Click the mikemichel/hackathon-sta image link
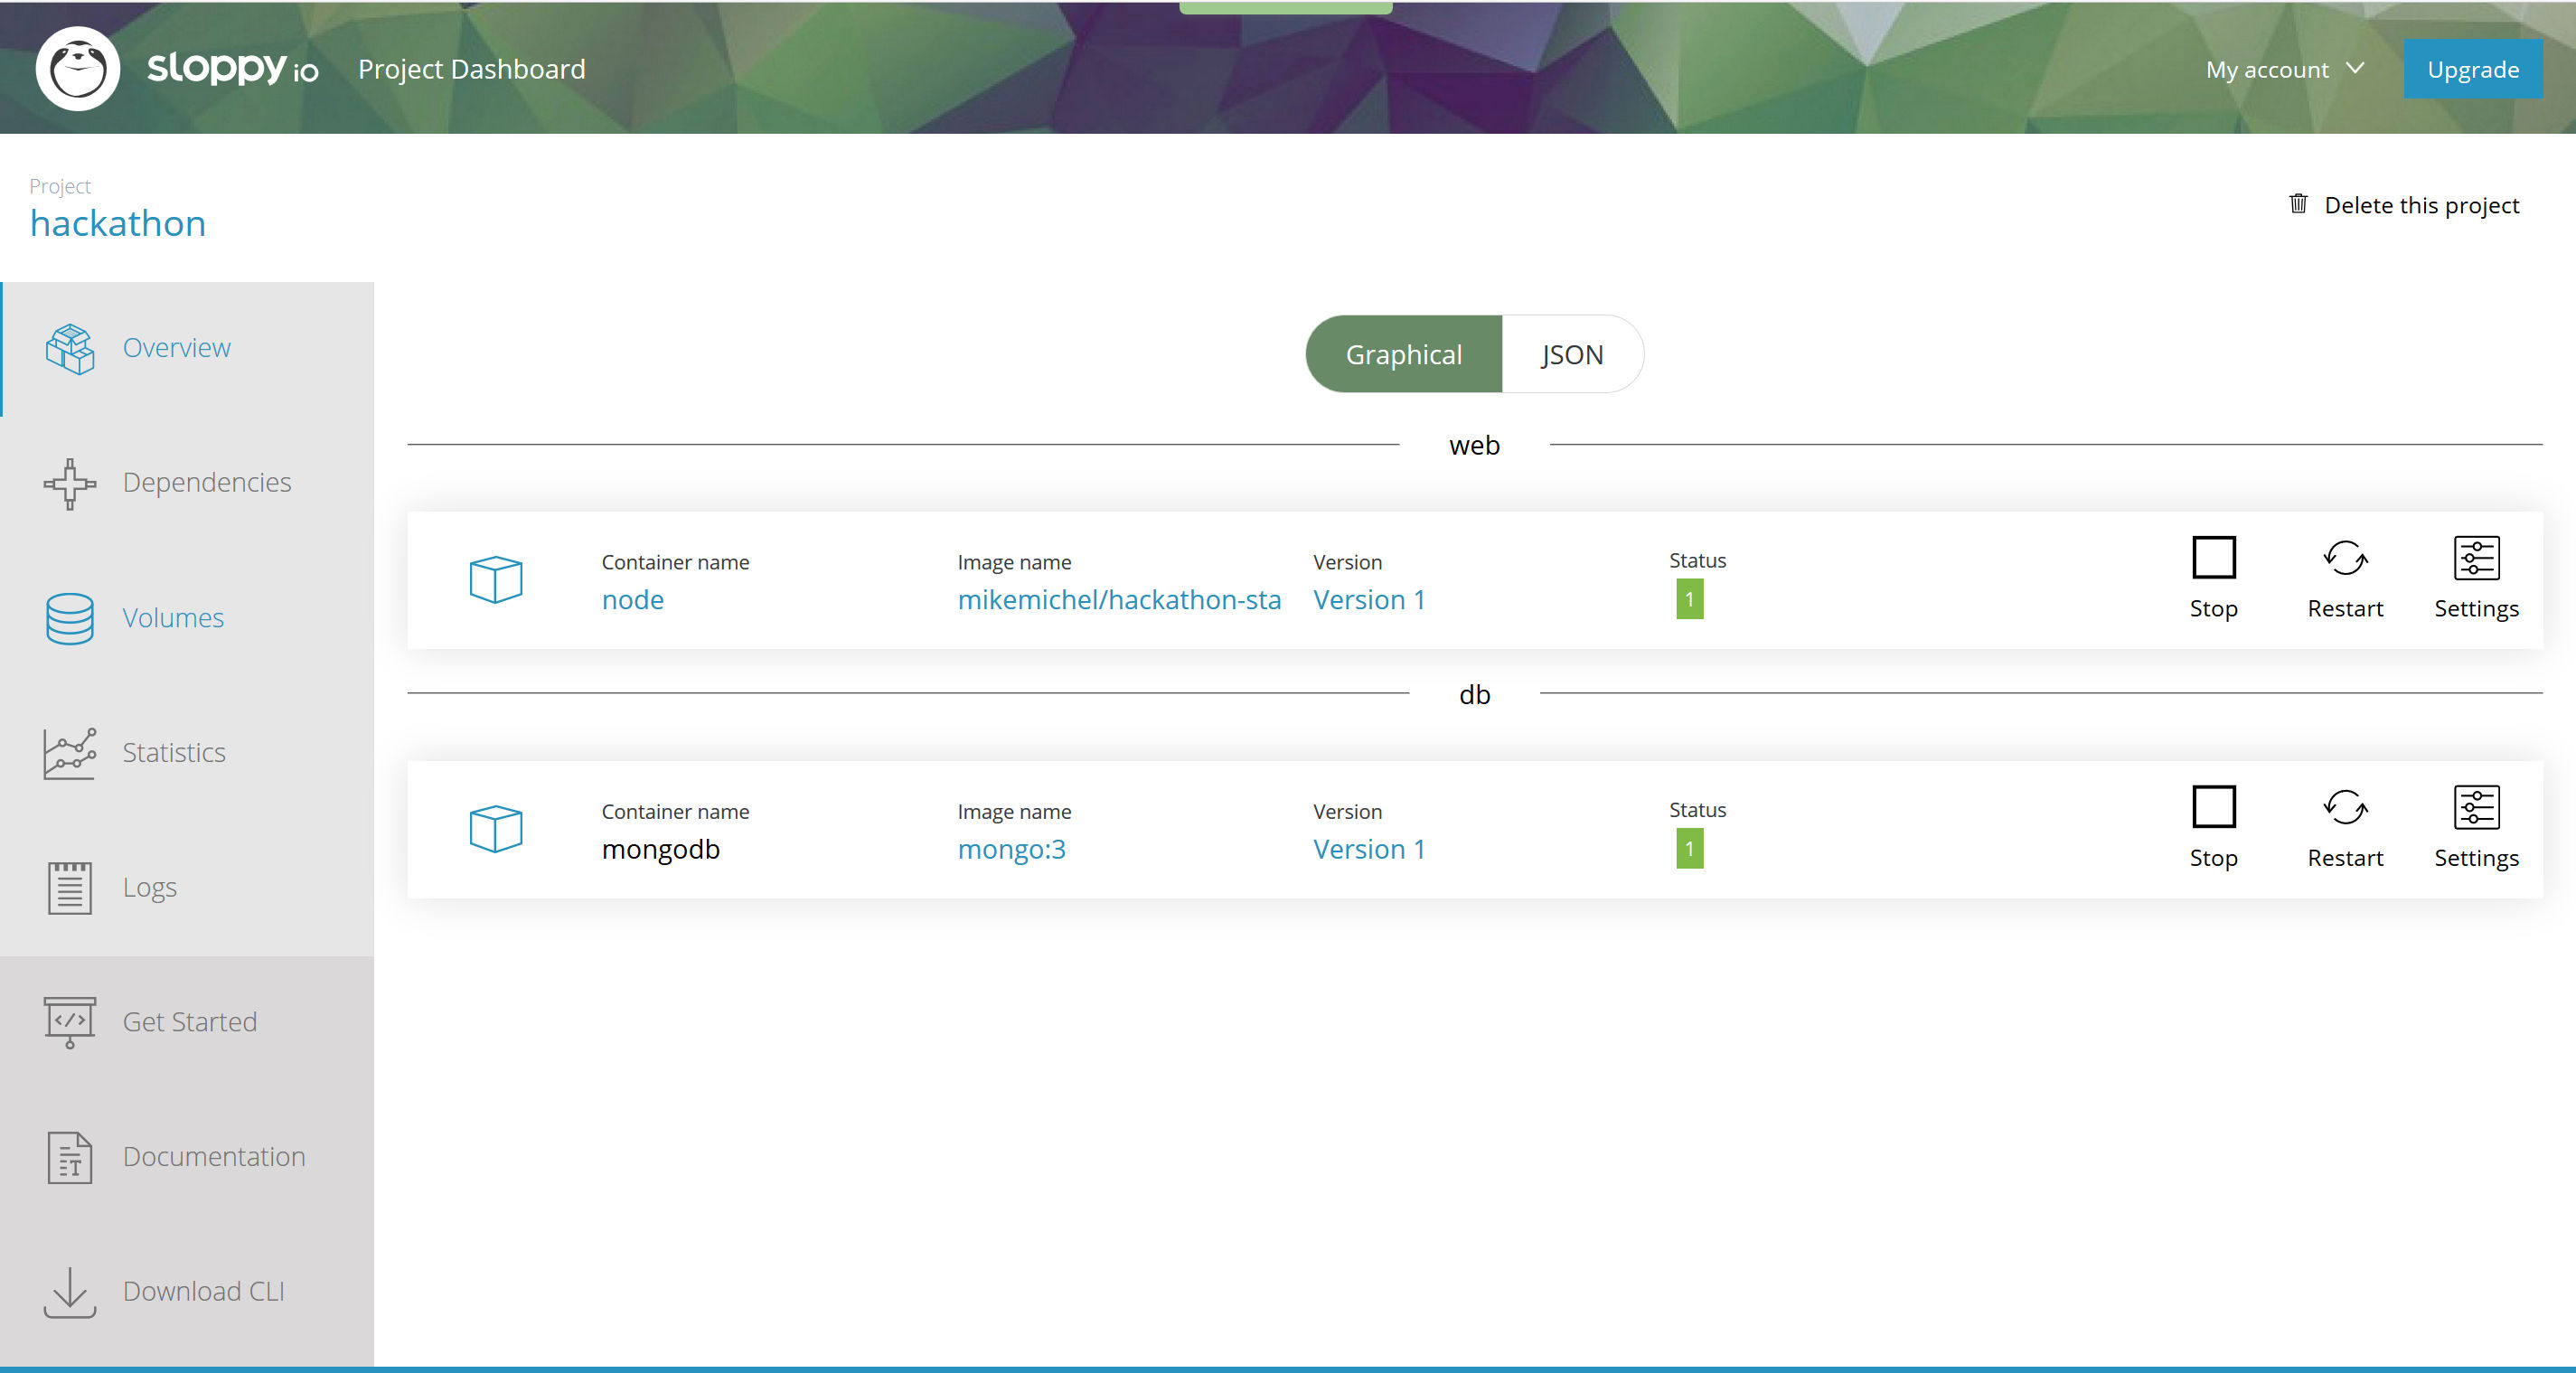Viewport: 2576px width, 1373px height. pyautogui.click(x=1119, y=600)
